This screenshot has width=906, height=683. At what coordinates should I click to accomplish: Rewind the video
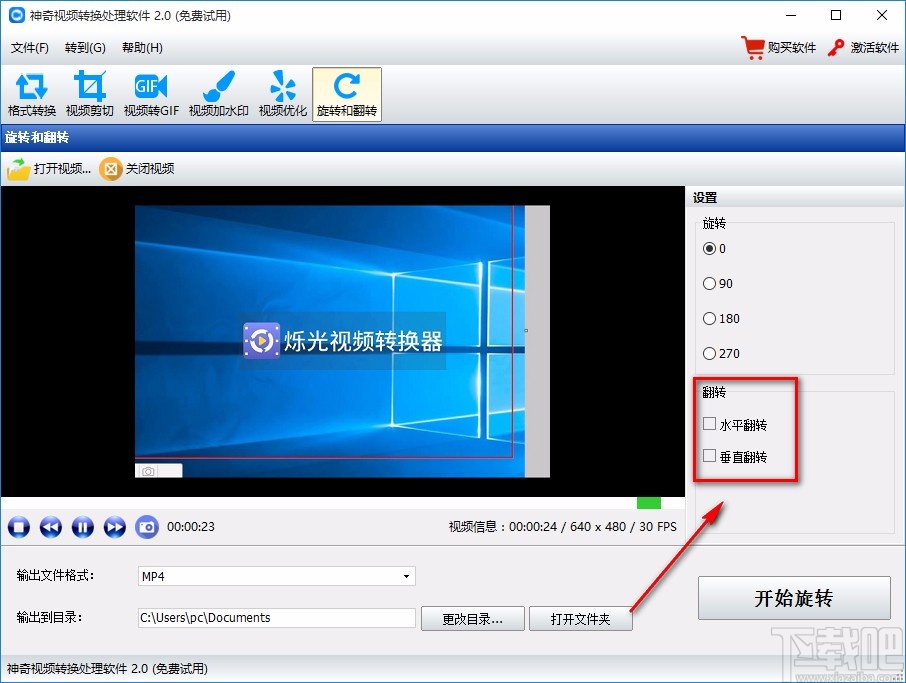[x=51, y=527]
